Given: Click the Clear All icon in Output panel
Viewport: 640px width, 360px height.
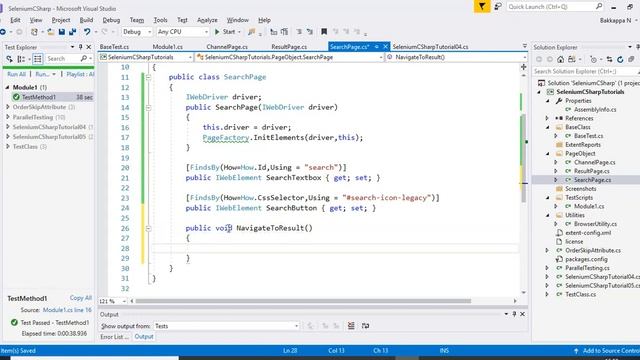Looking at the screenshot, I should click(351, 326).
